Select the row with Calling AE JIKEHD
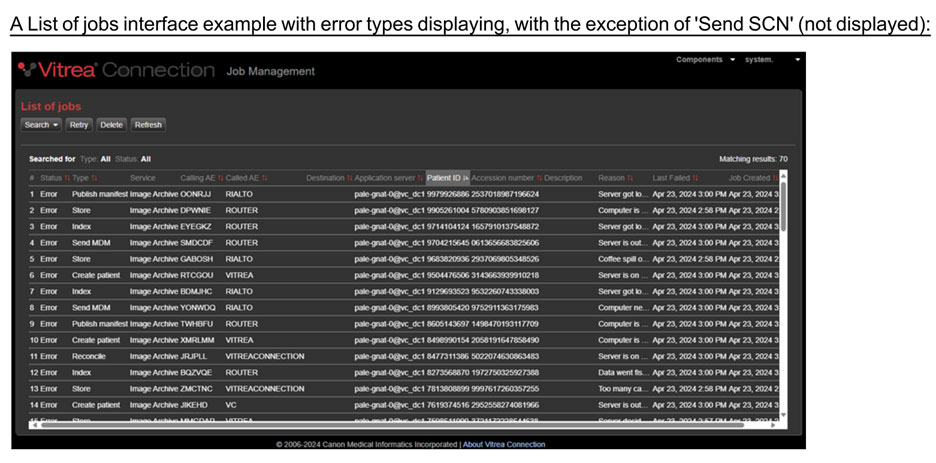 [404, 405]
